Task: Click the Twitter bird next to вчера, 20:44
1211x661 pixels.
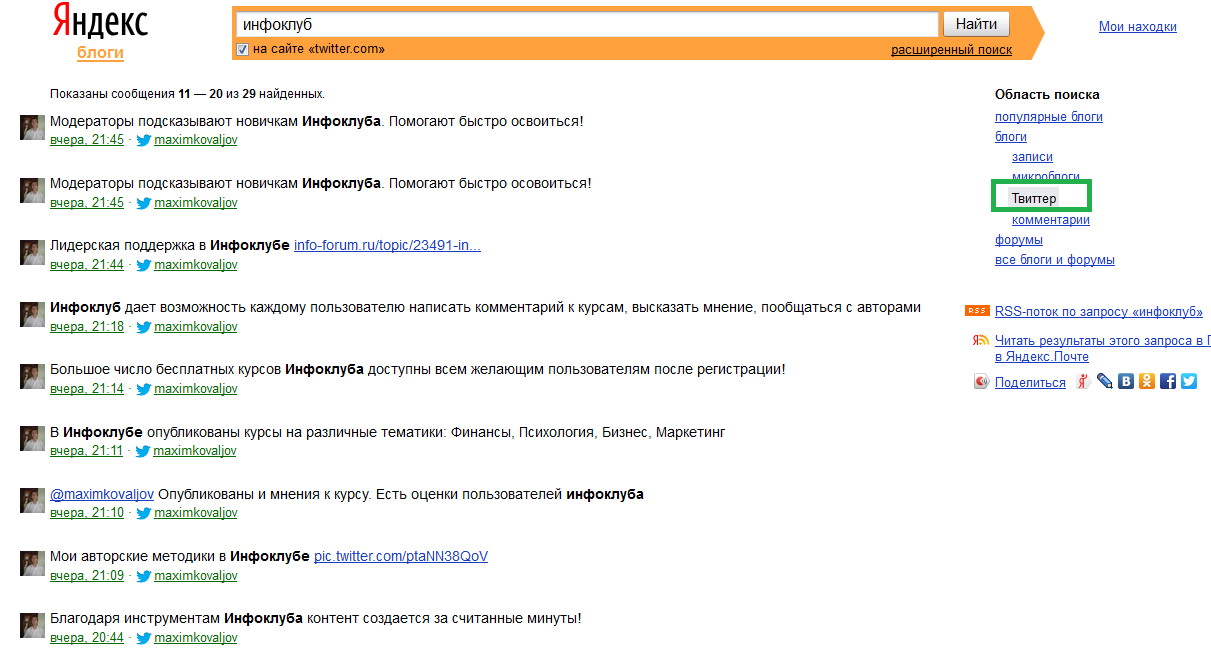Action: point(143,638)
